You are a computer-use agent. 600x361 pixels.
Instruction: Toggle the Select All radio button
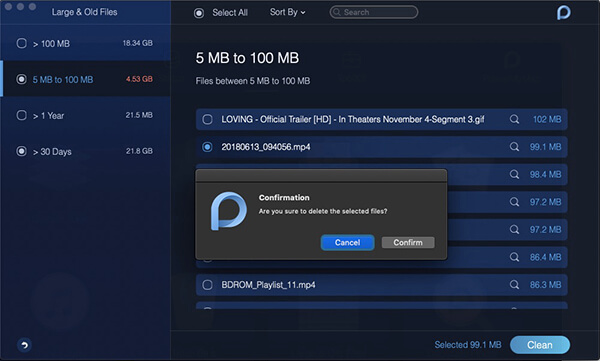point(199,13)
